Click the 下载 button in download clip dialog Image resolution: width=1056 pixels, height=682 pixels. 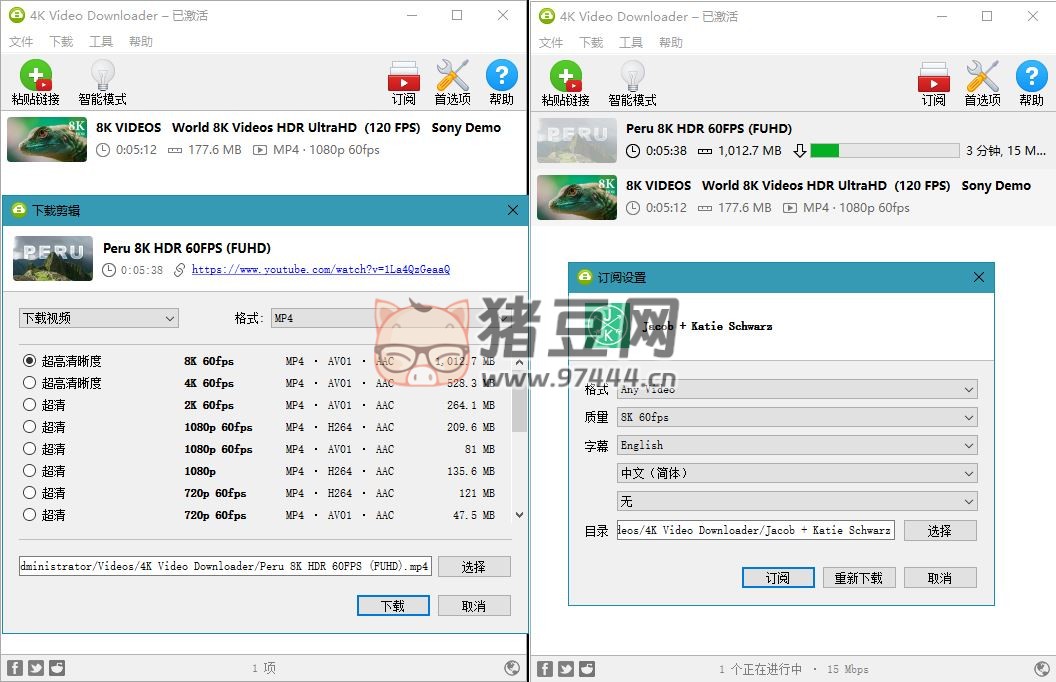[x=392, y=606]
